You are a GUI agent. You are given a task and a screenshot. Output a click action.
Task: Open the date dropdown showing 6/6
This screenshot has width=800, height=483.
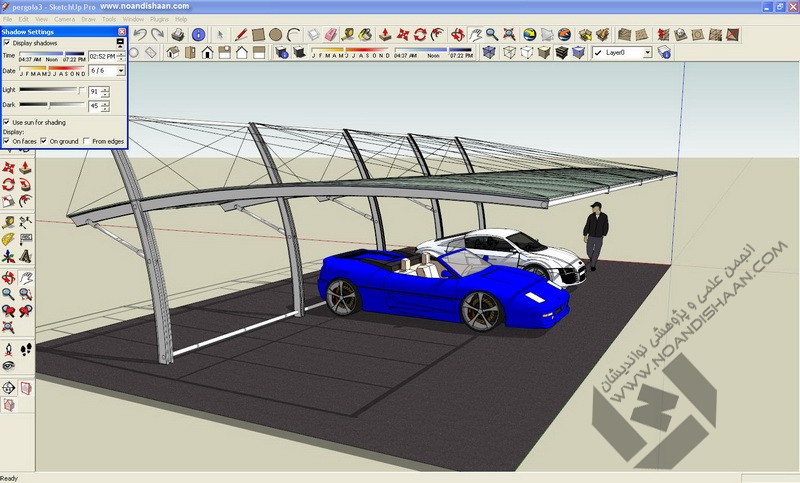click(x=121, y=71)
